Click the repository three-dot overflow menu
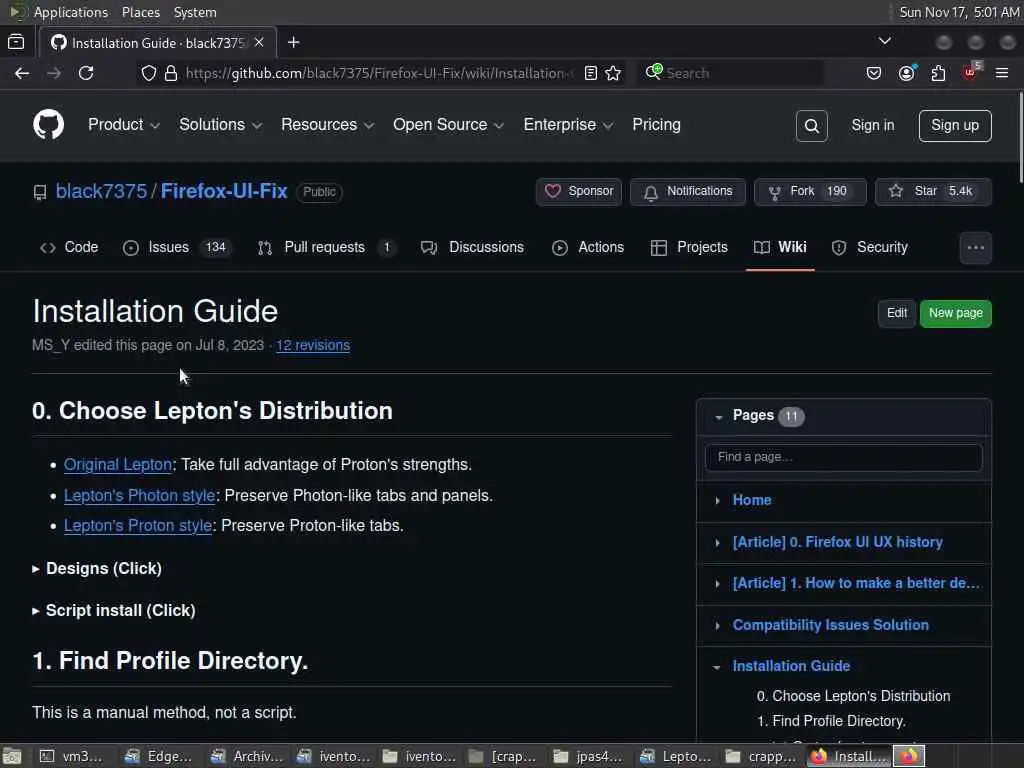The width and height of the screenshot is (1024, 768). [x=976, y=248]
